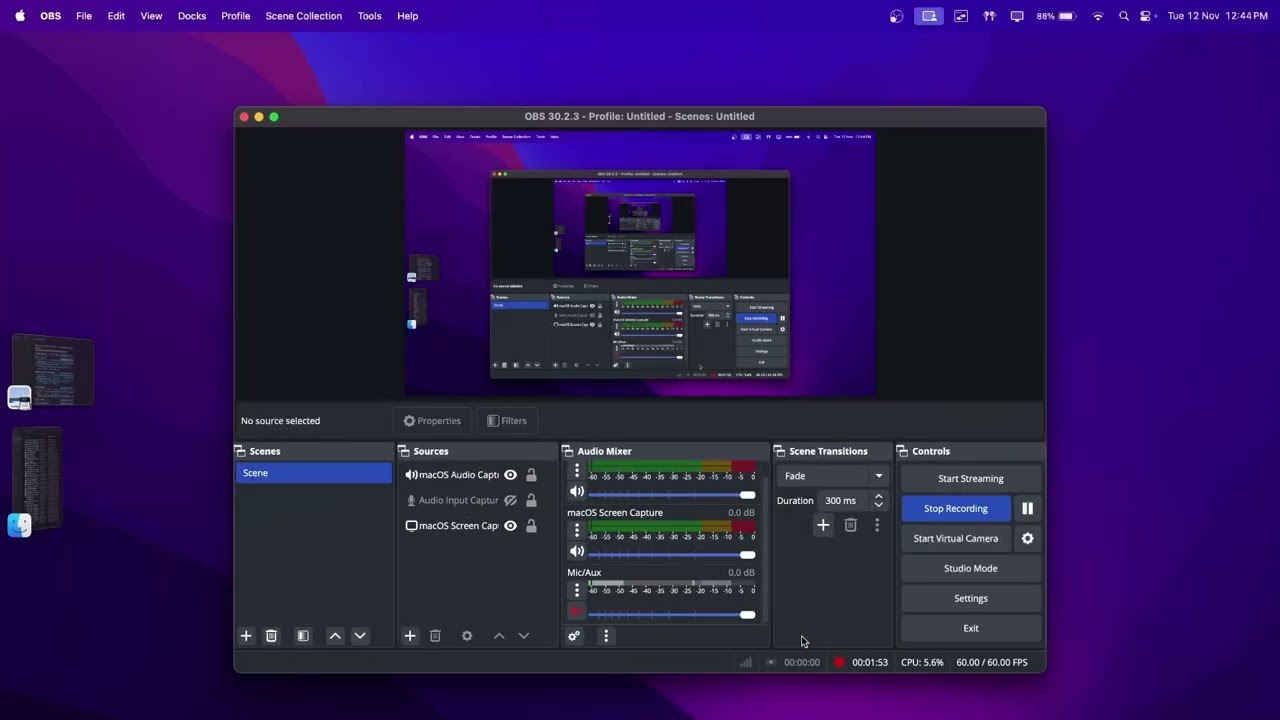Click the 300 ms duration field

tap(845, 500)
